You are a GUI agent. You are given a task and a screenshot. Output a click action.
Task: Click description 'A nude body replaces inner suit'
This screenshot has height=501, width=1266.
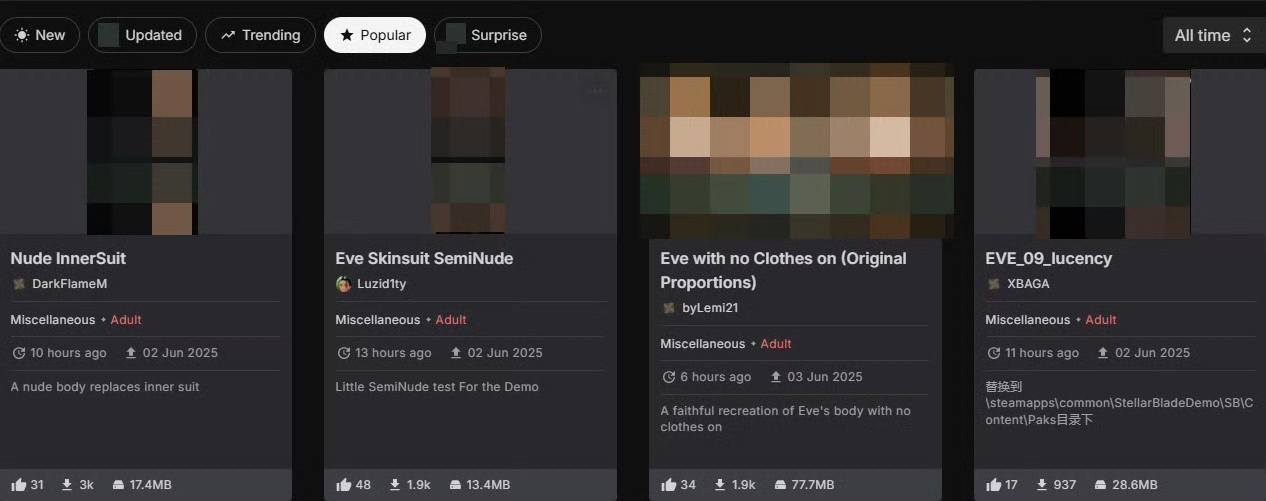click(105, 387)
